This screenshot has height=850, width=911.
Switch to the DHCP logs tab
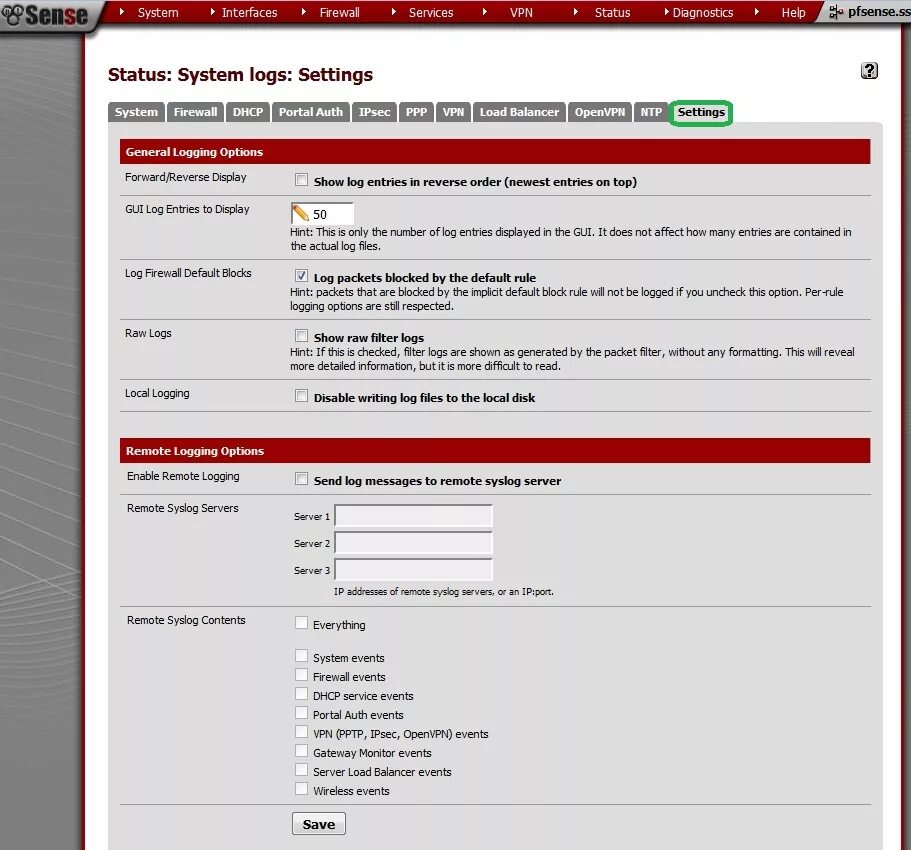[248, 112]
